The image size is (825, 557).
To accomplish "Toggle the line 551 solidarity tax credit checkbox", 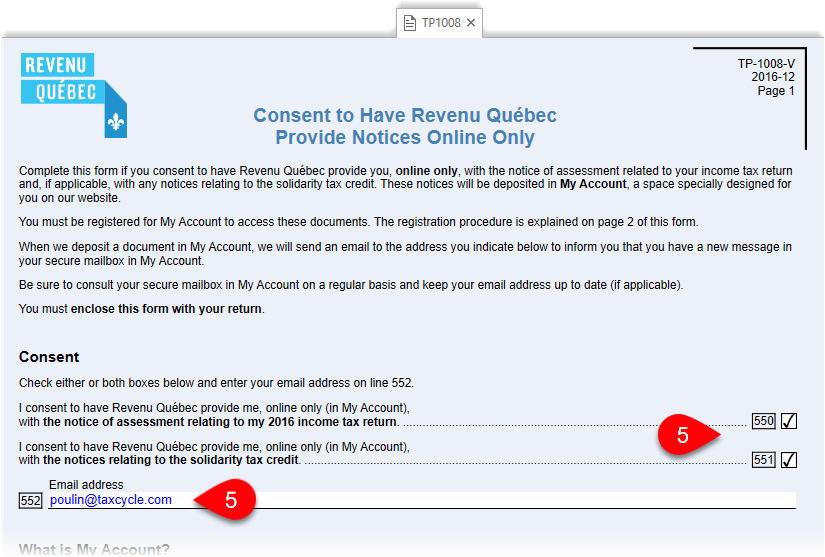I will [x=789, y=460].
